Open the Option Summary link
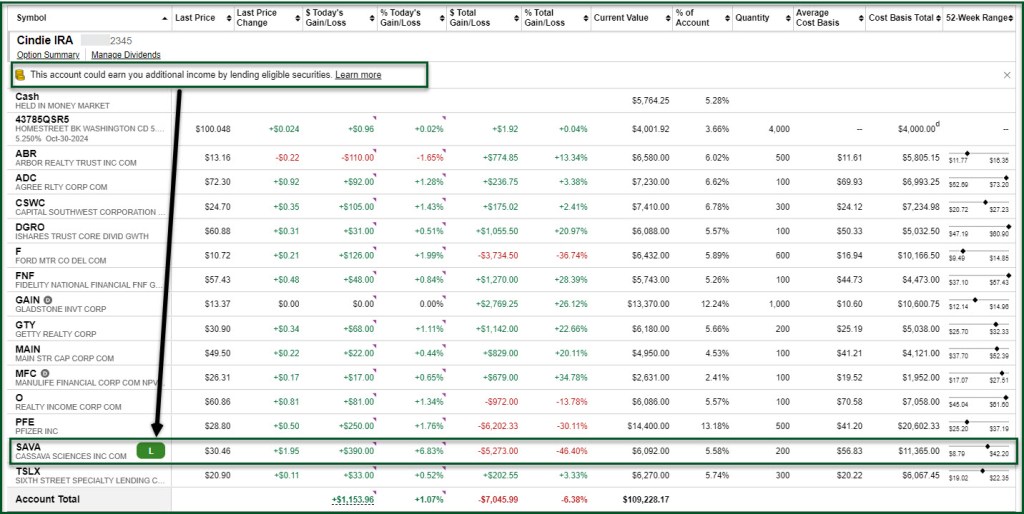 (48, 55)
